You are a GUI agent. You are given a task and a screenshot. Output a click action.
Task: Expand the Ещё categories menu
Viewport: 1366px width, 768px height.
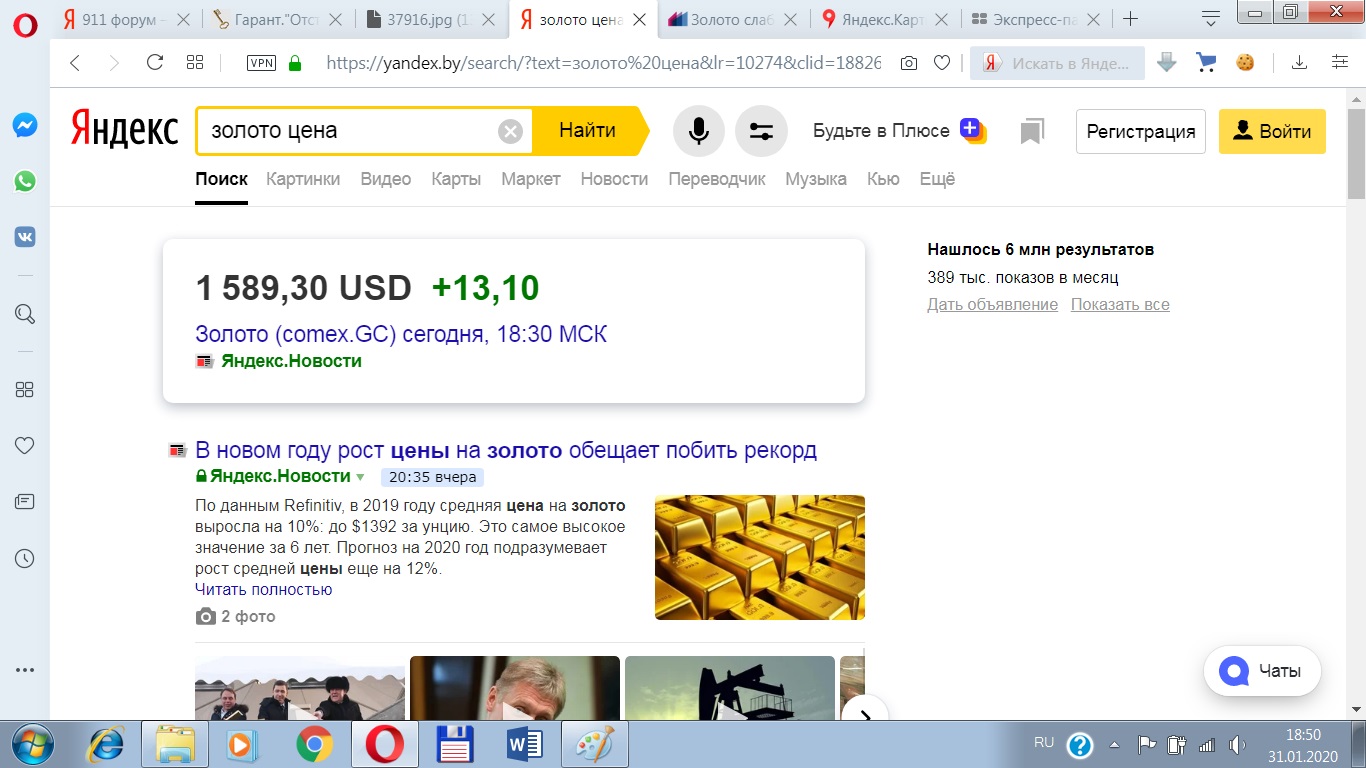coord(937,179)
